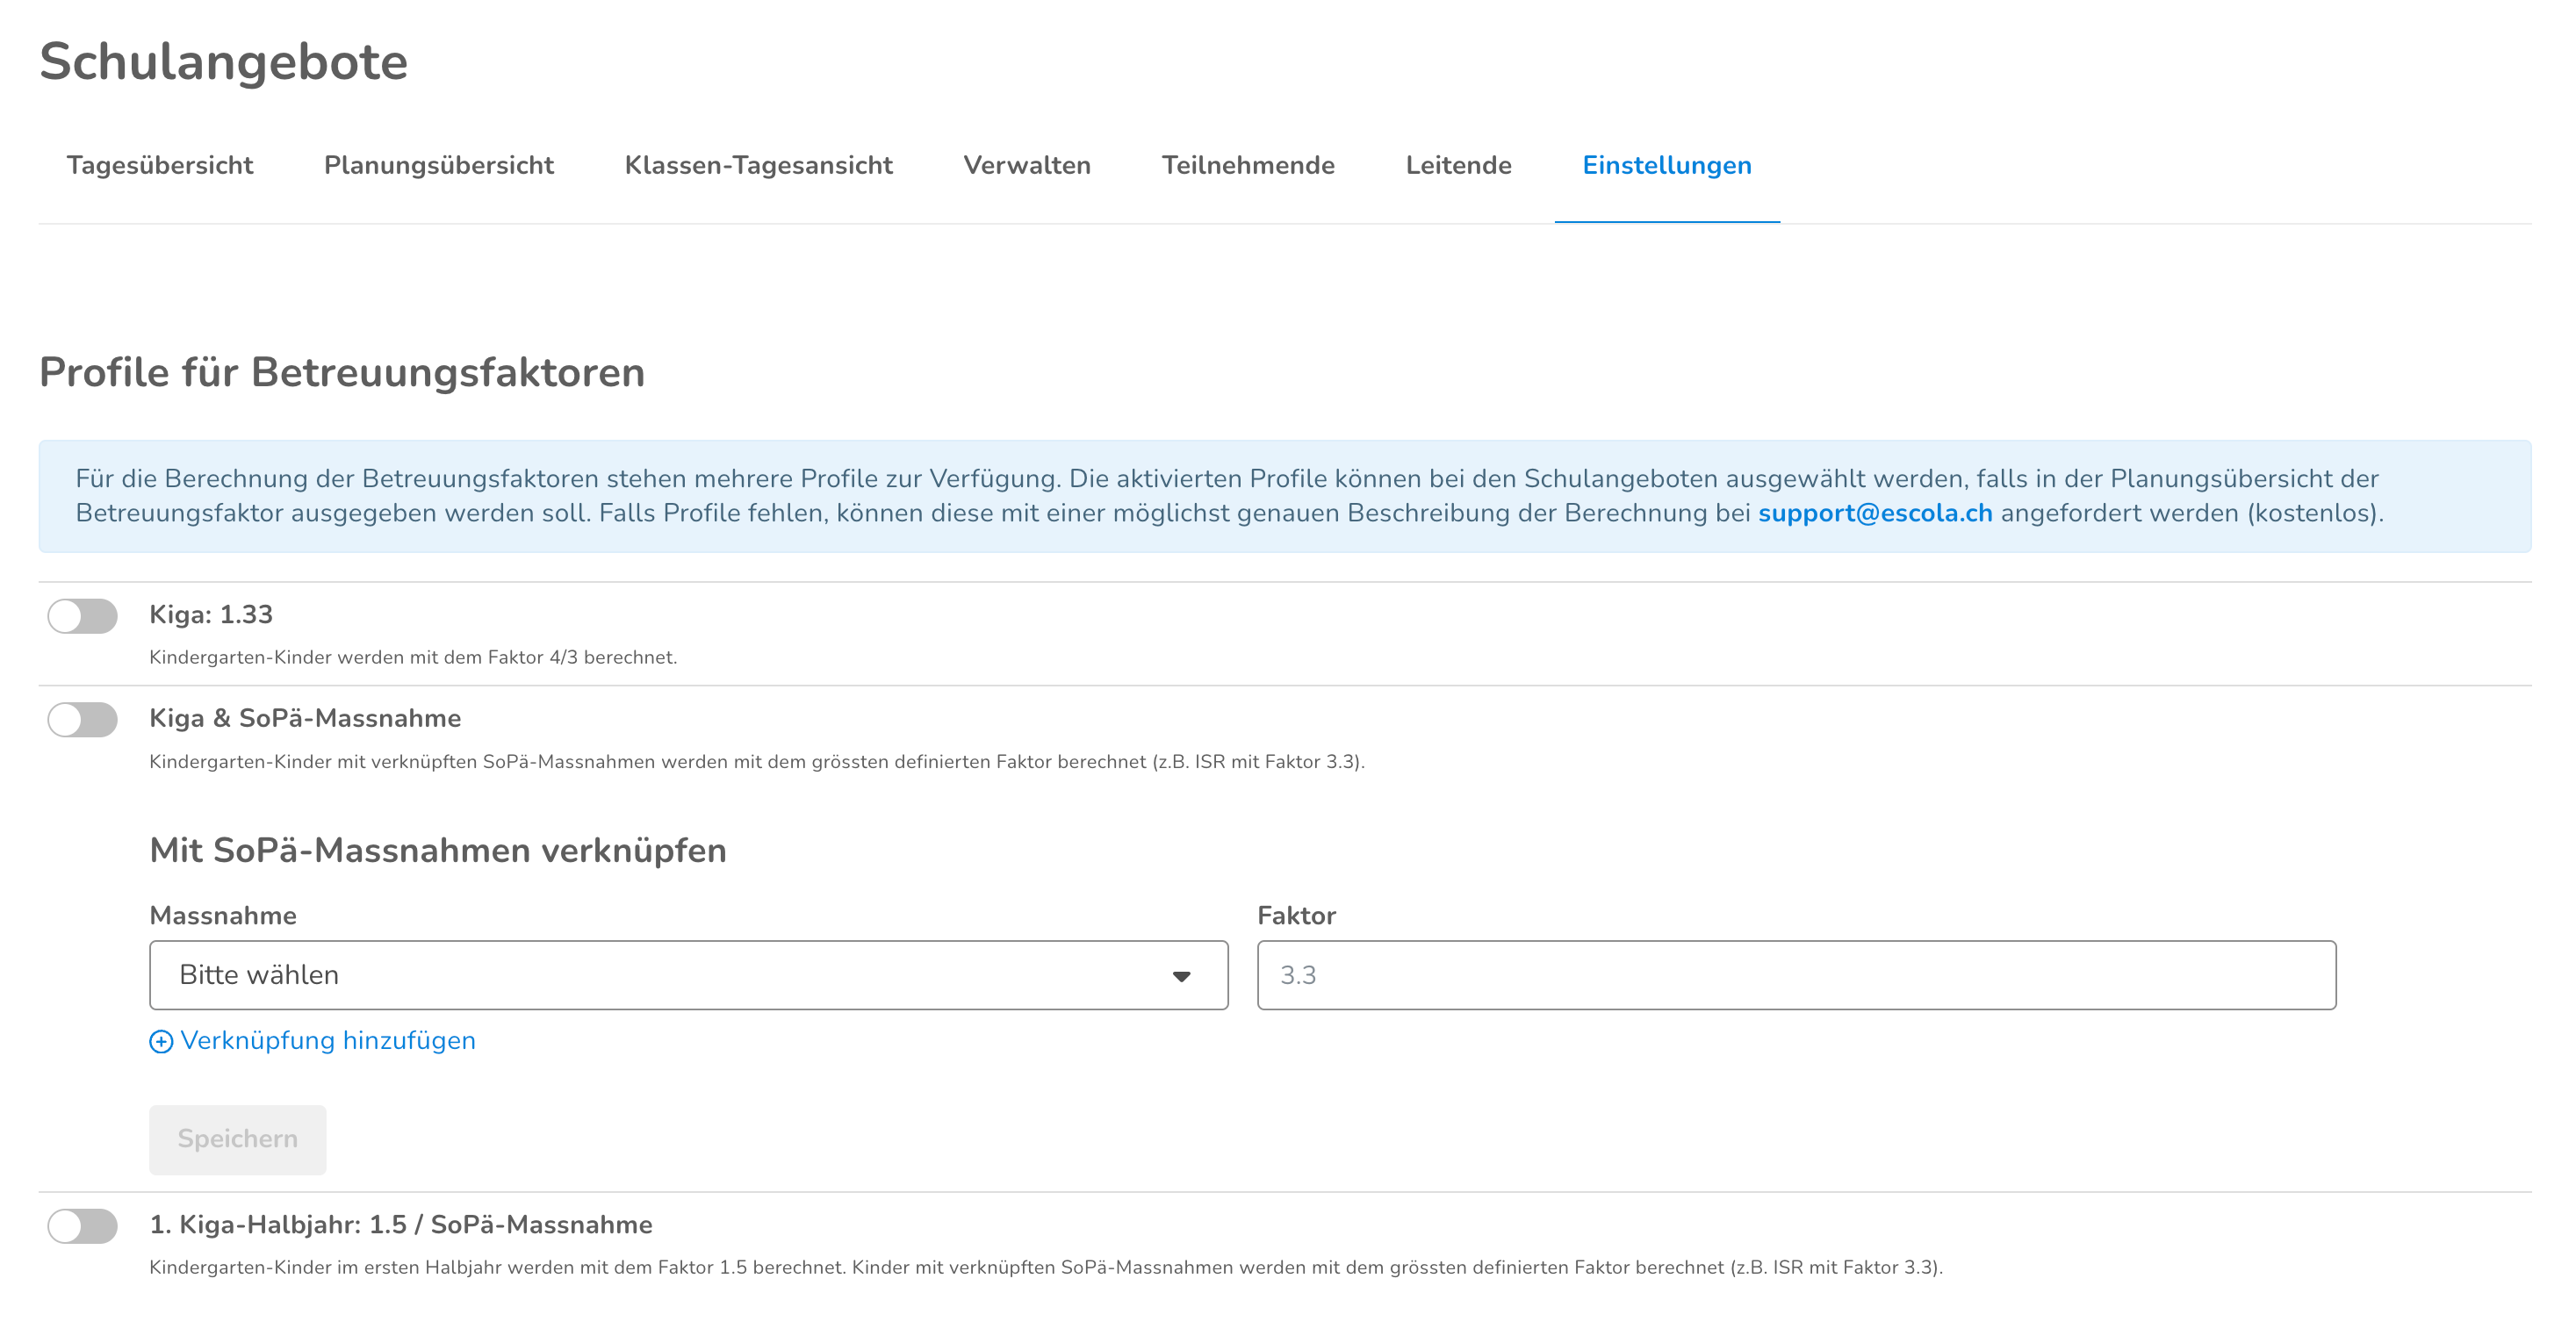Viewport: 2576px width, 1336px height.
Task: Open the Planungsübersicht tab
Action: [438, 165]
